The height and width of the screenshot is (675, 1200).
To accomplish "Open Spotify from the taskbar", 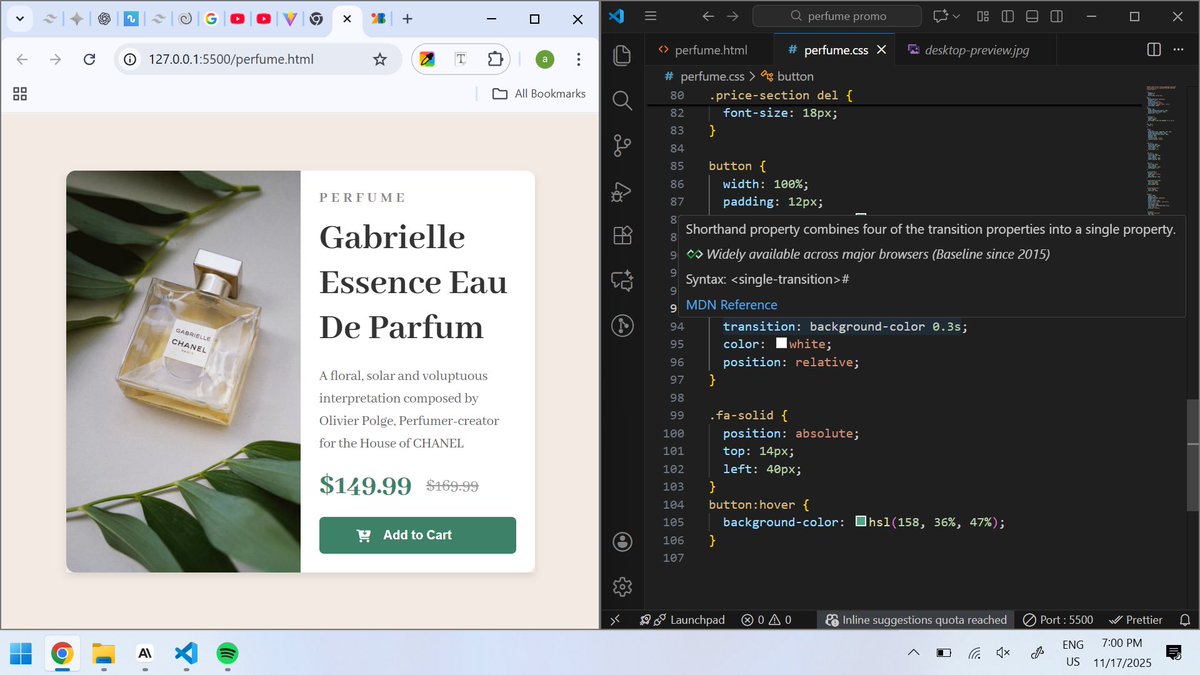I will pos(228,654).
